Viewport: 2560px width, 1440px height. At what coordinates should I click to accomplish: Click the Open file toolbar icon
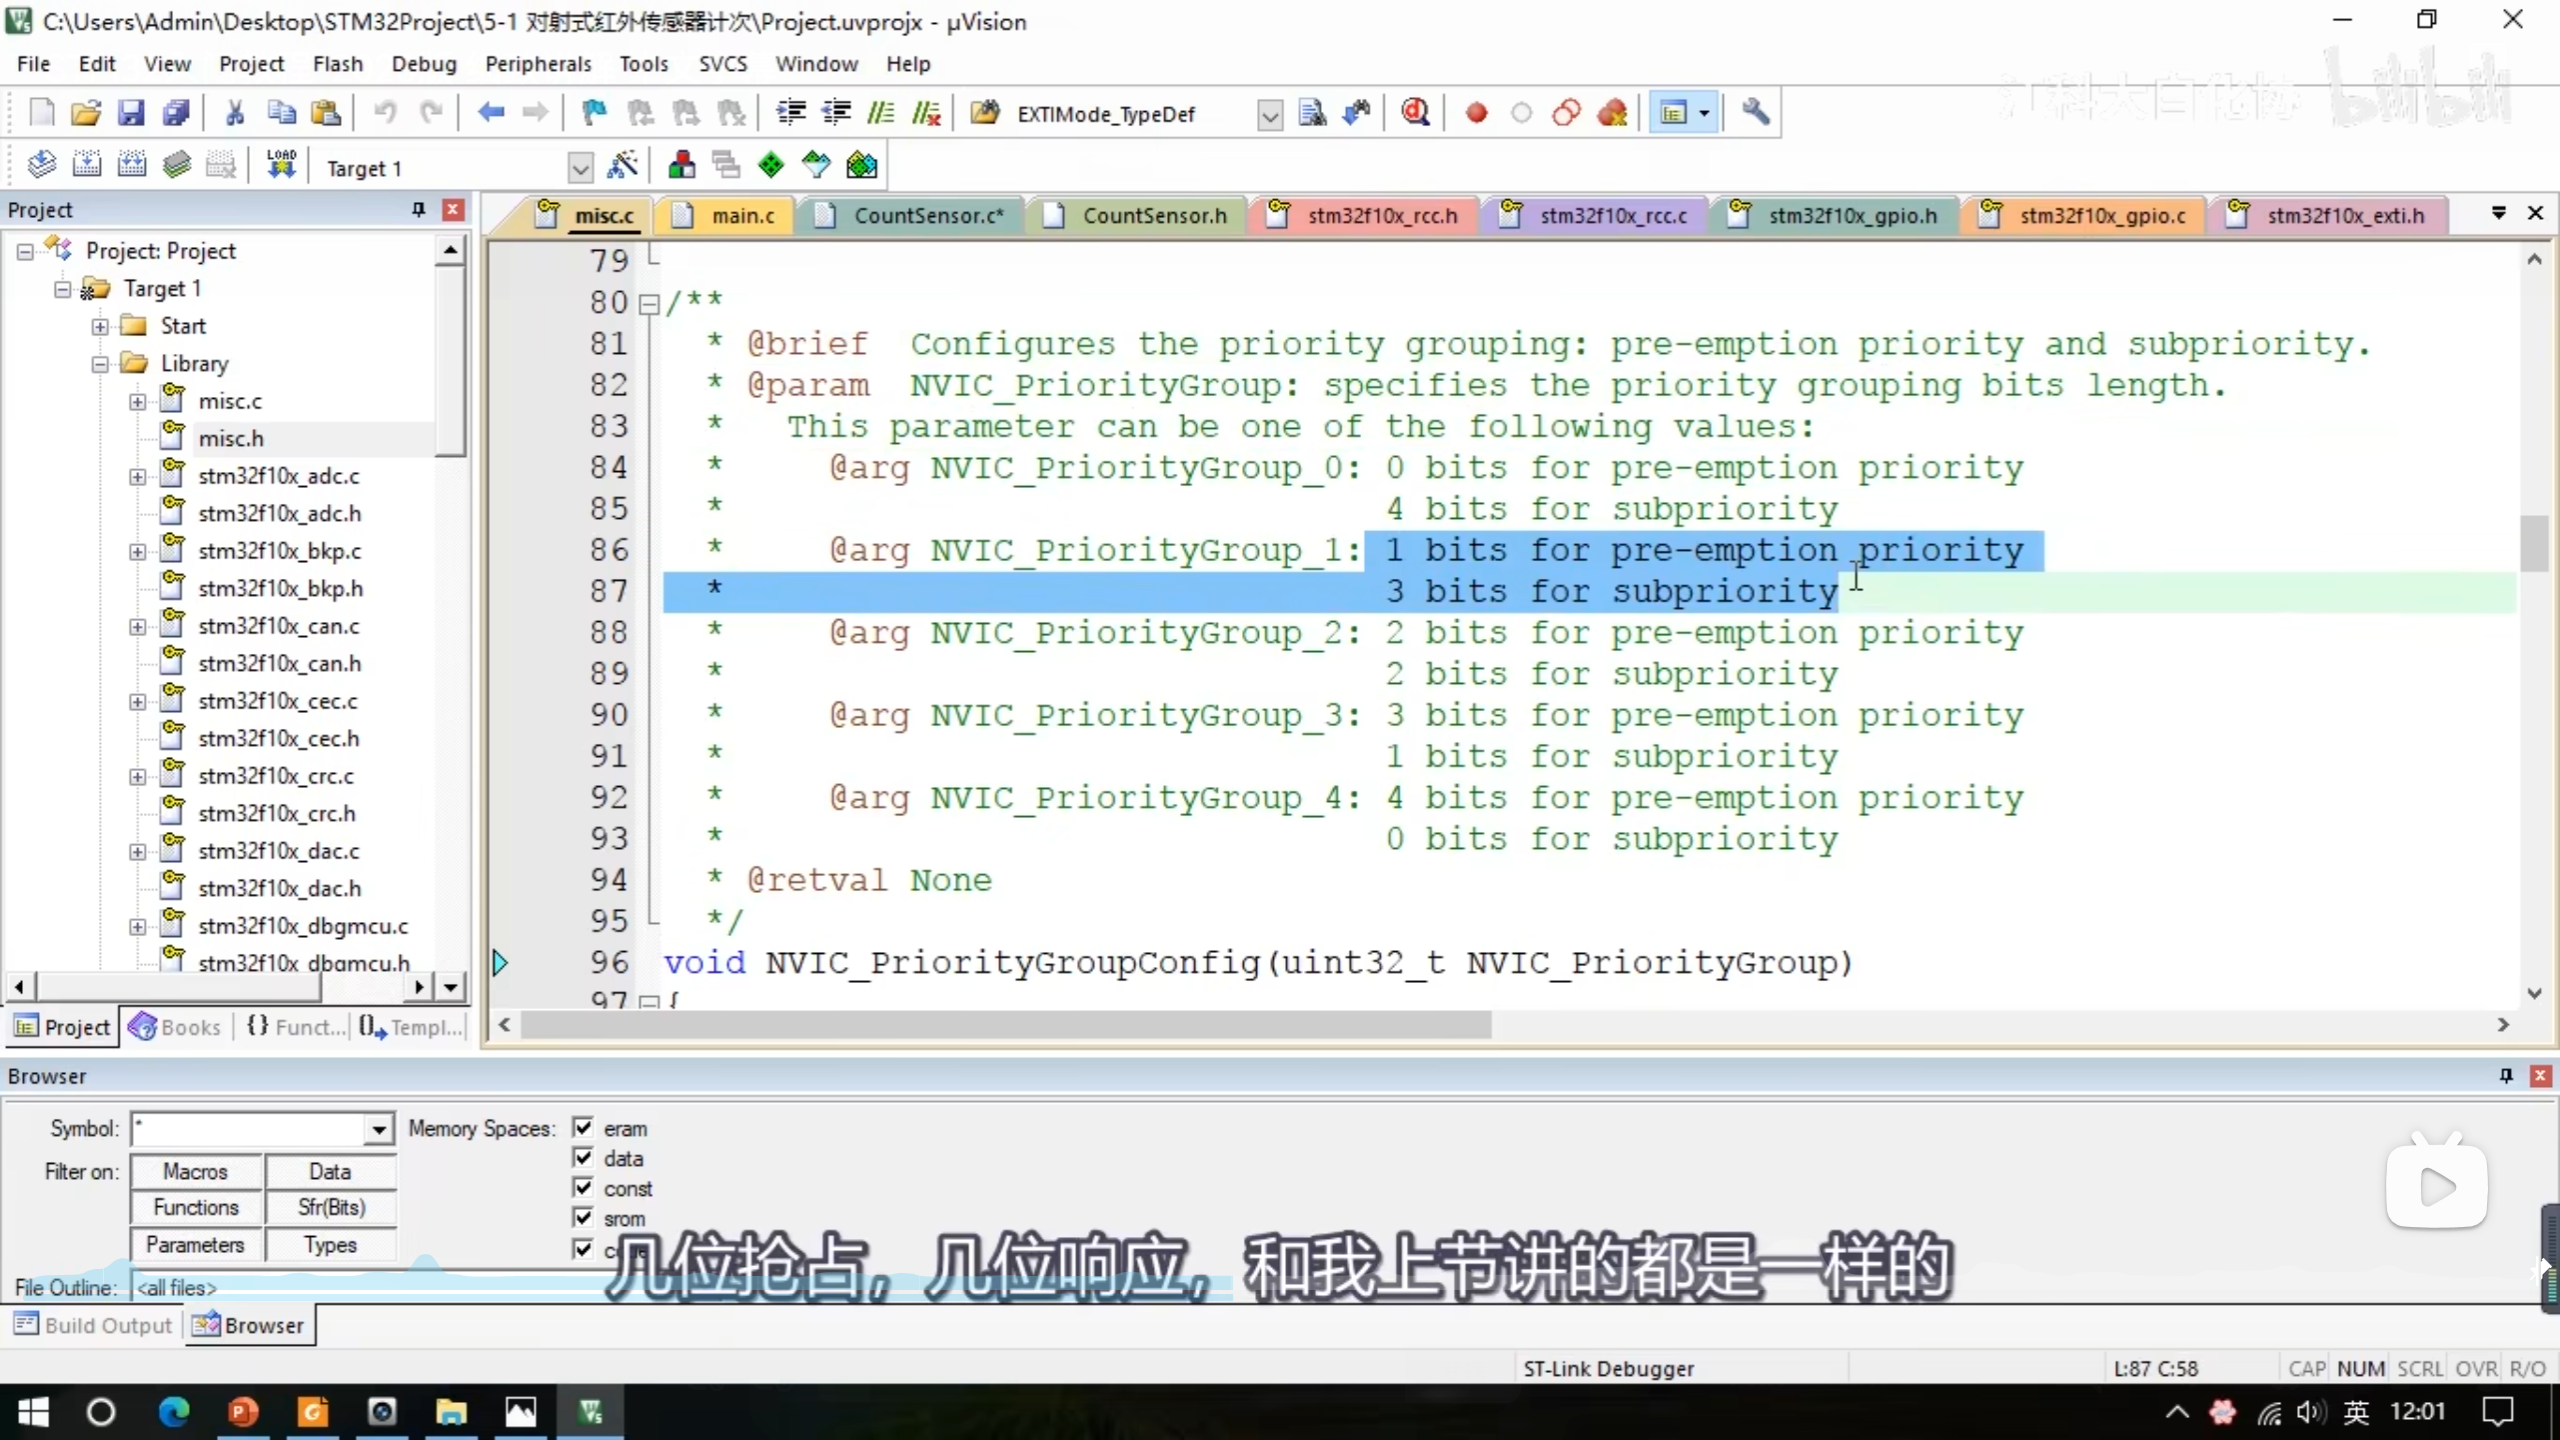(86, 113)
